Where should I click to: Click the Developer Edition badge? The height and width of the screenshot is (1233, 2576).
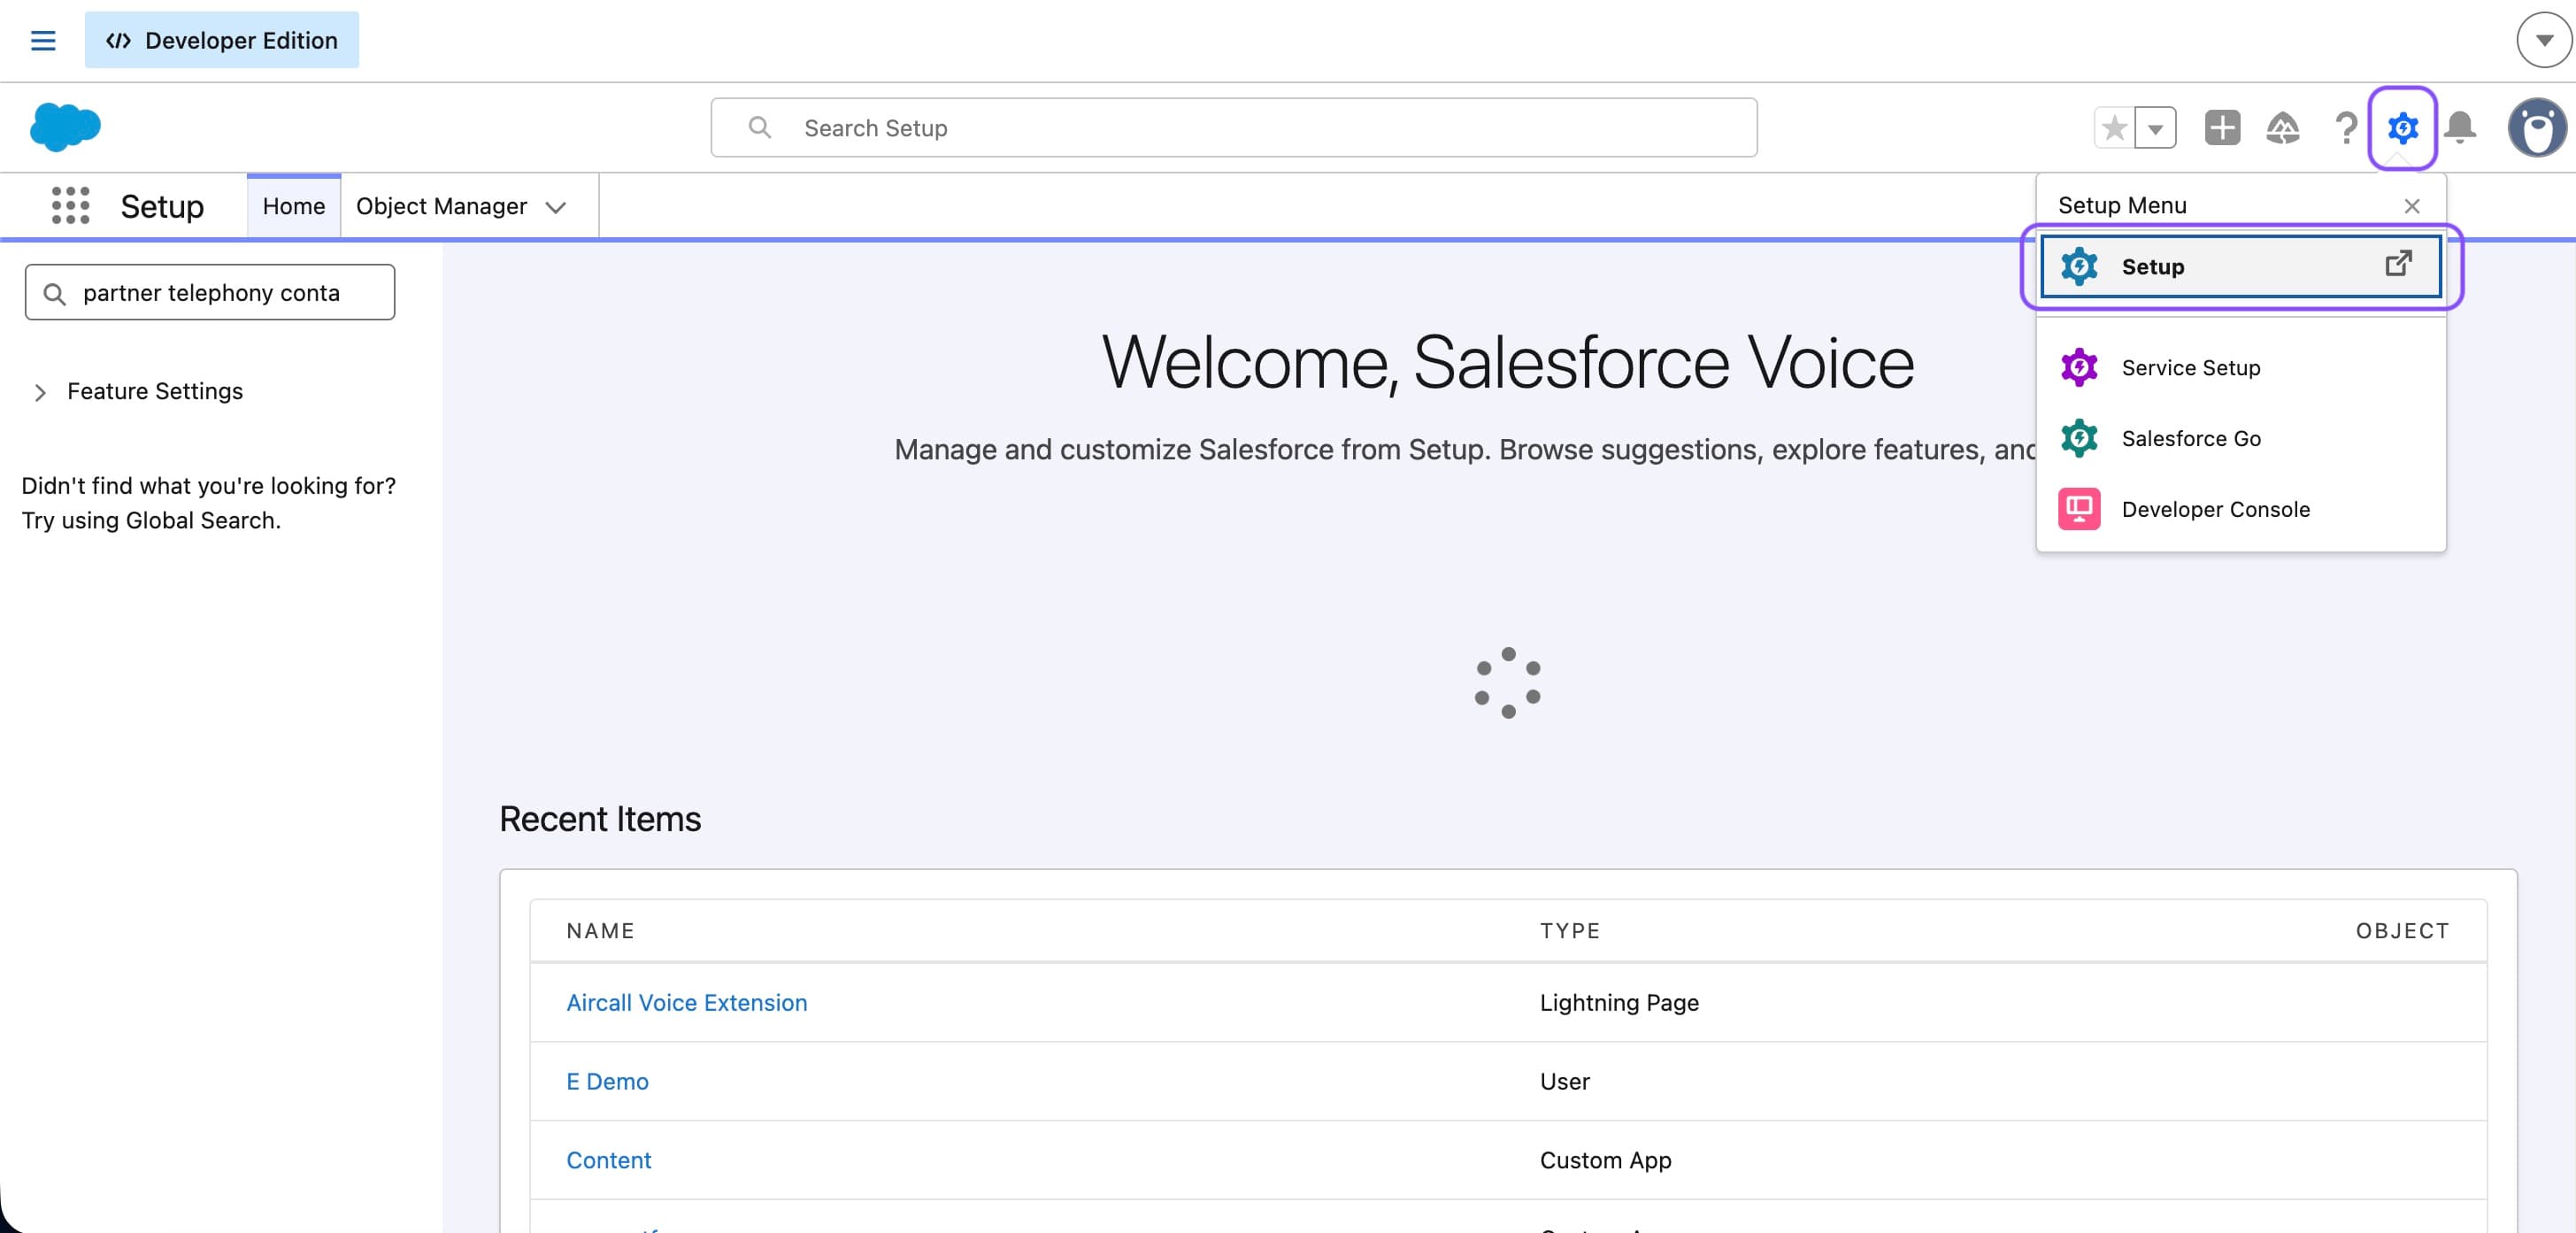(221, 40)
